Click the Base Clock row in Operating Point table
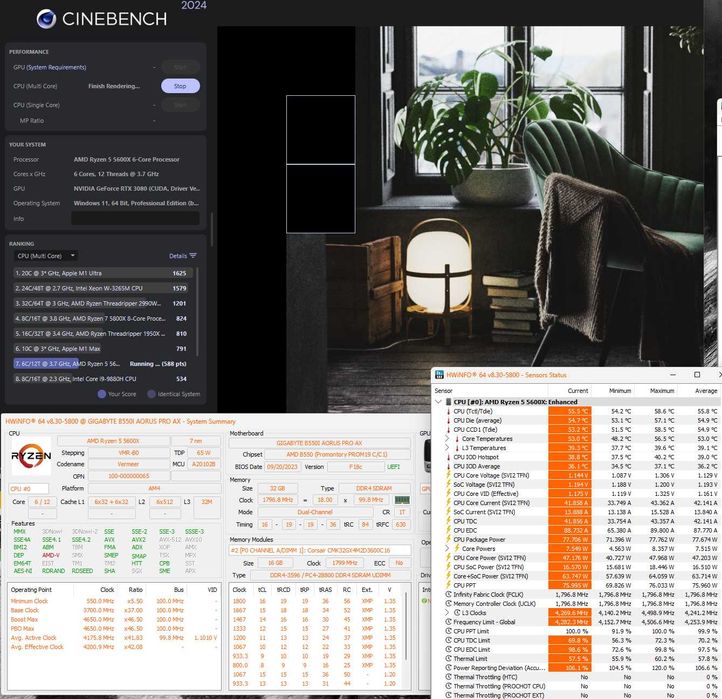The height and width of the screenshot is (699, 722). click(114, 610)
